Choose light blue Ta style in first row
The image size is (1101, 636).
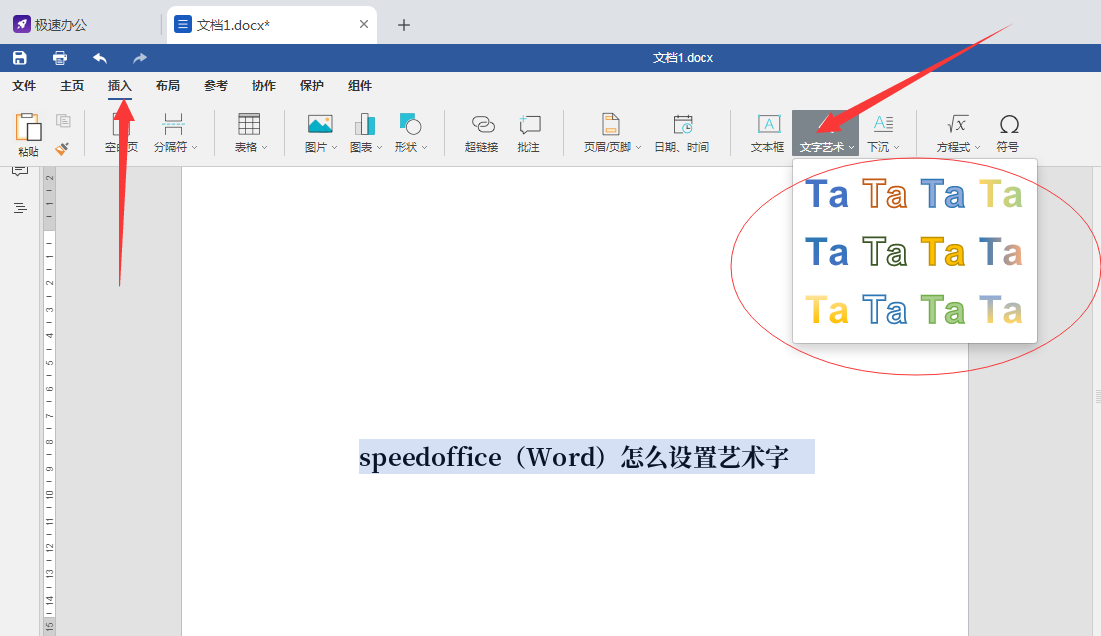click(x=942, y=194)
